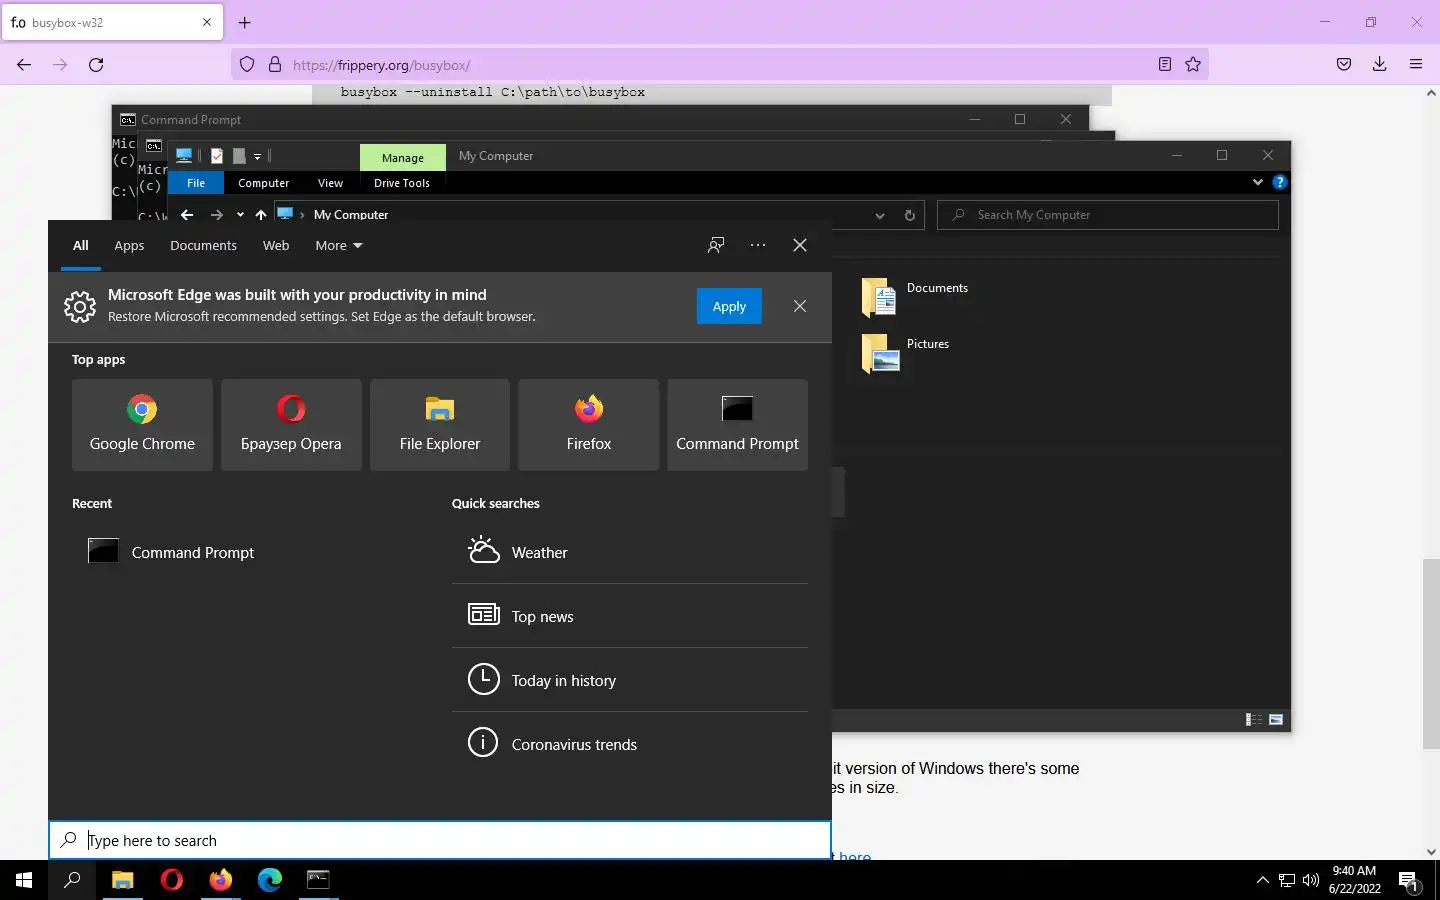Open Today in history quick search

(x=630, y=680)
